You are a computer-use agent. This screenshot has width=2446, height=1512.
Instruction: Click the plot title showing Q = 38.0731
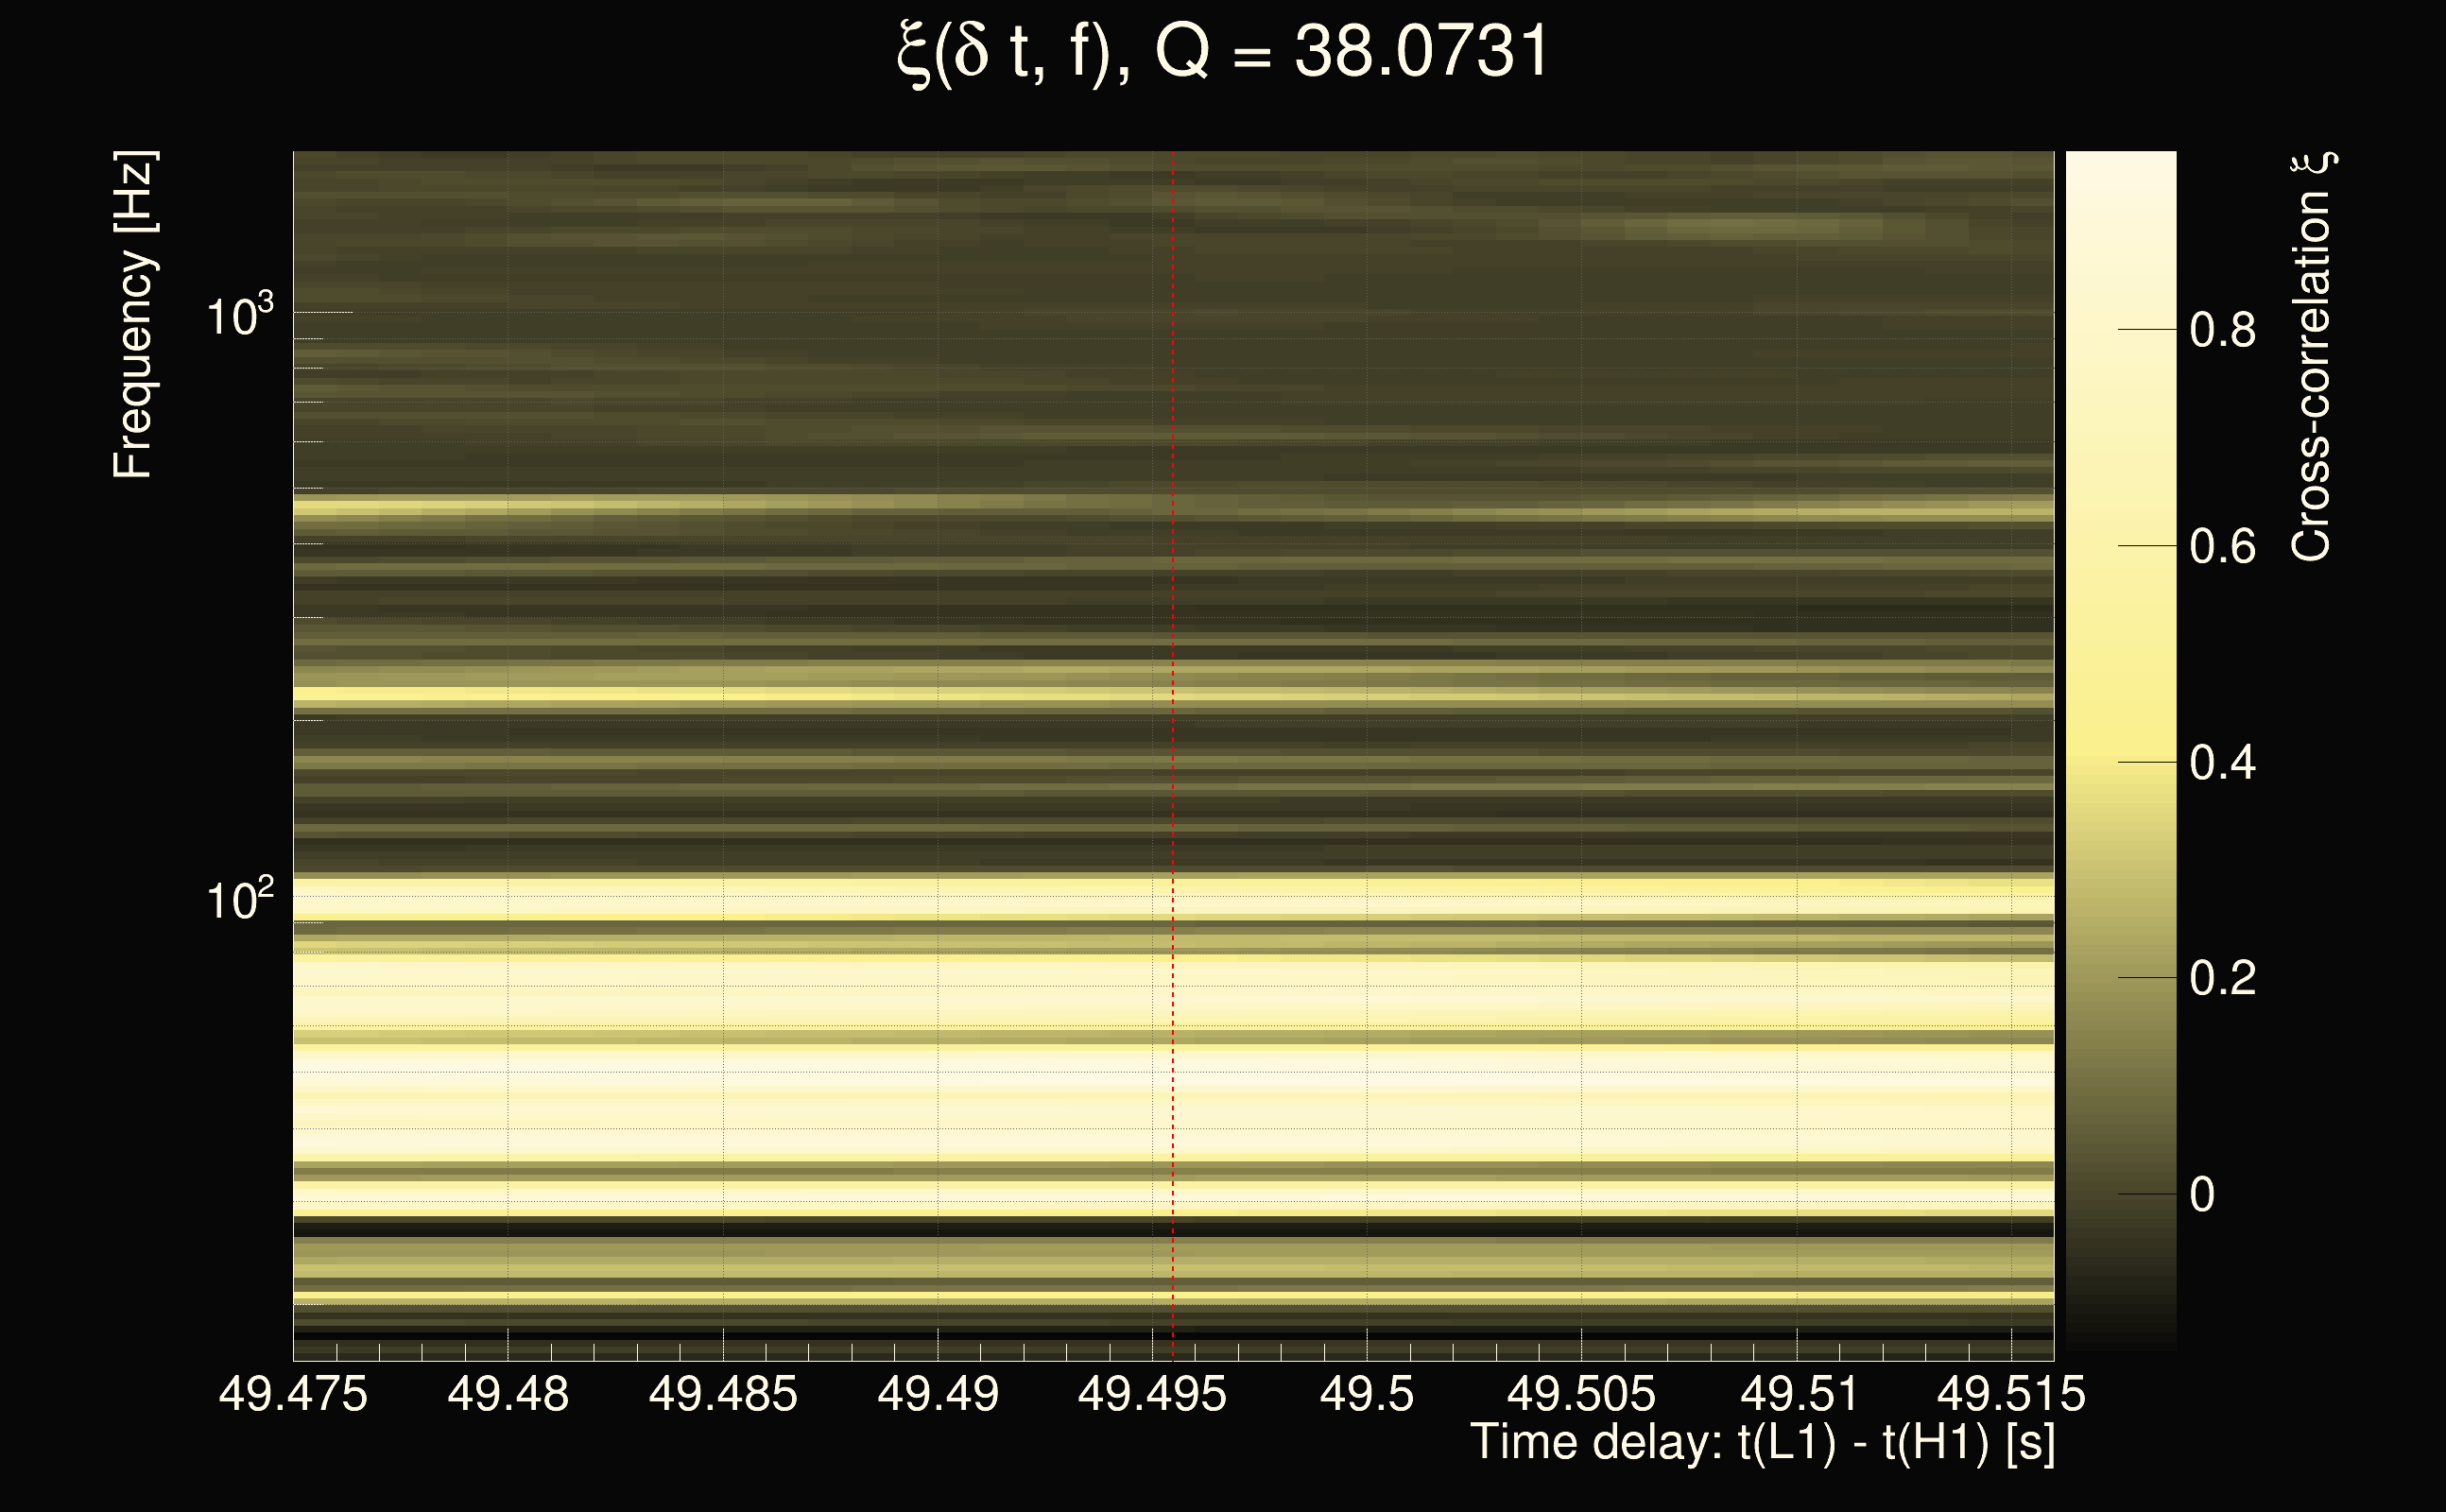[x=1222, y=52]
